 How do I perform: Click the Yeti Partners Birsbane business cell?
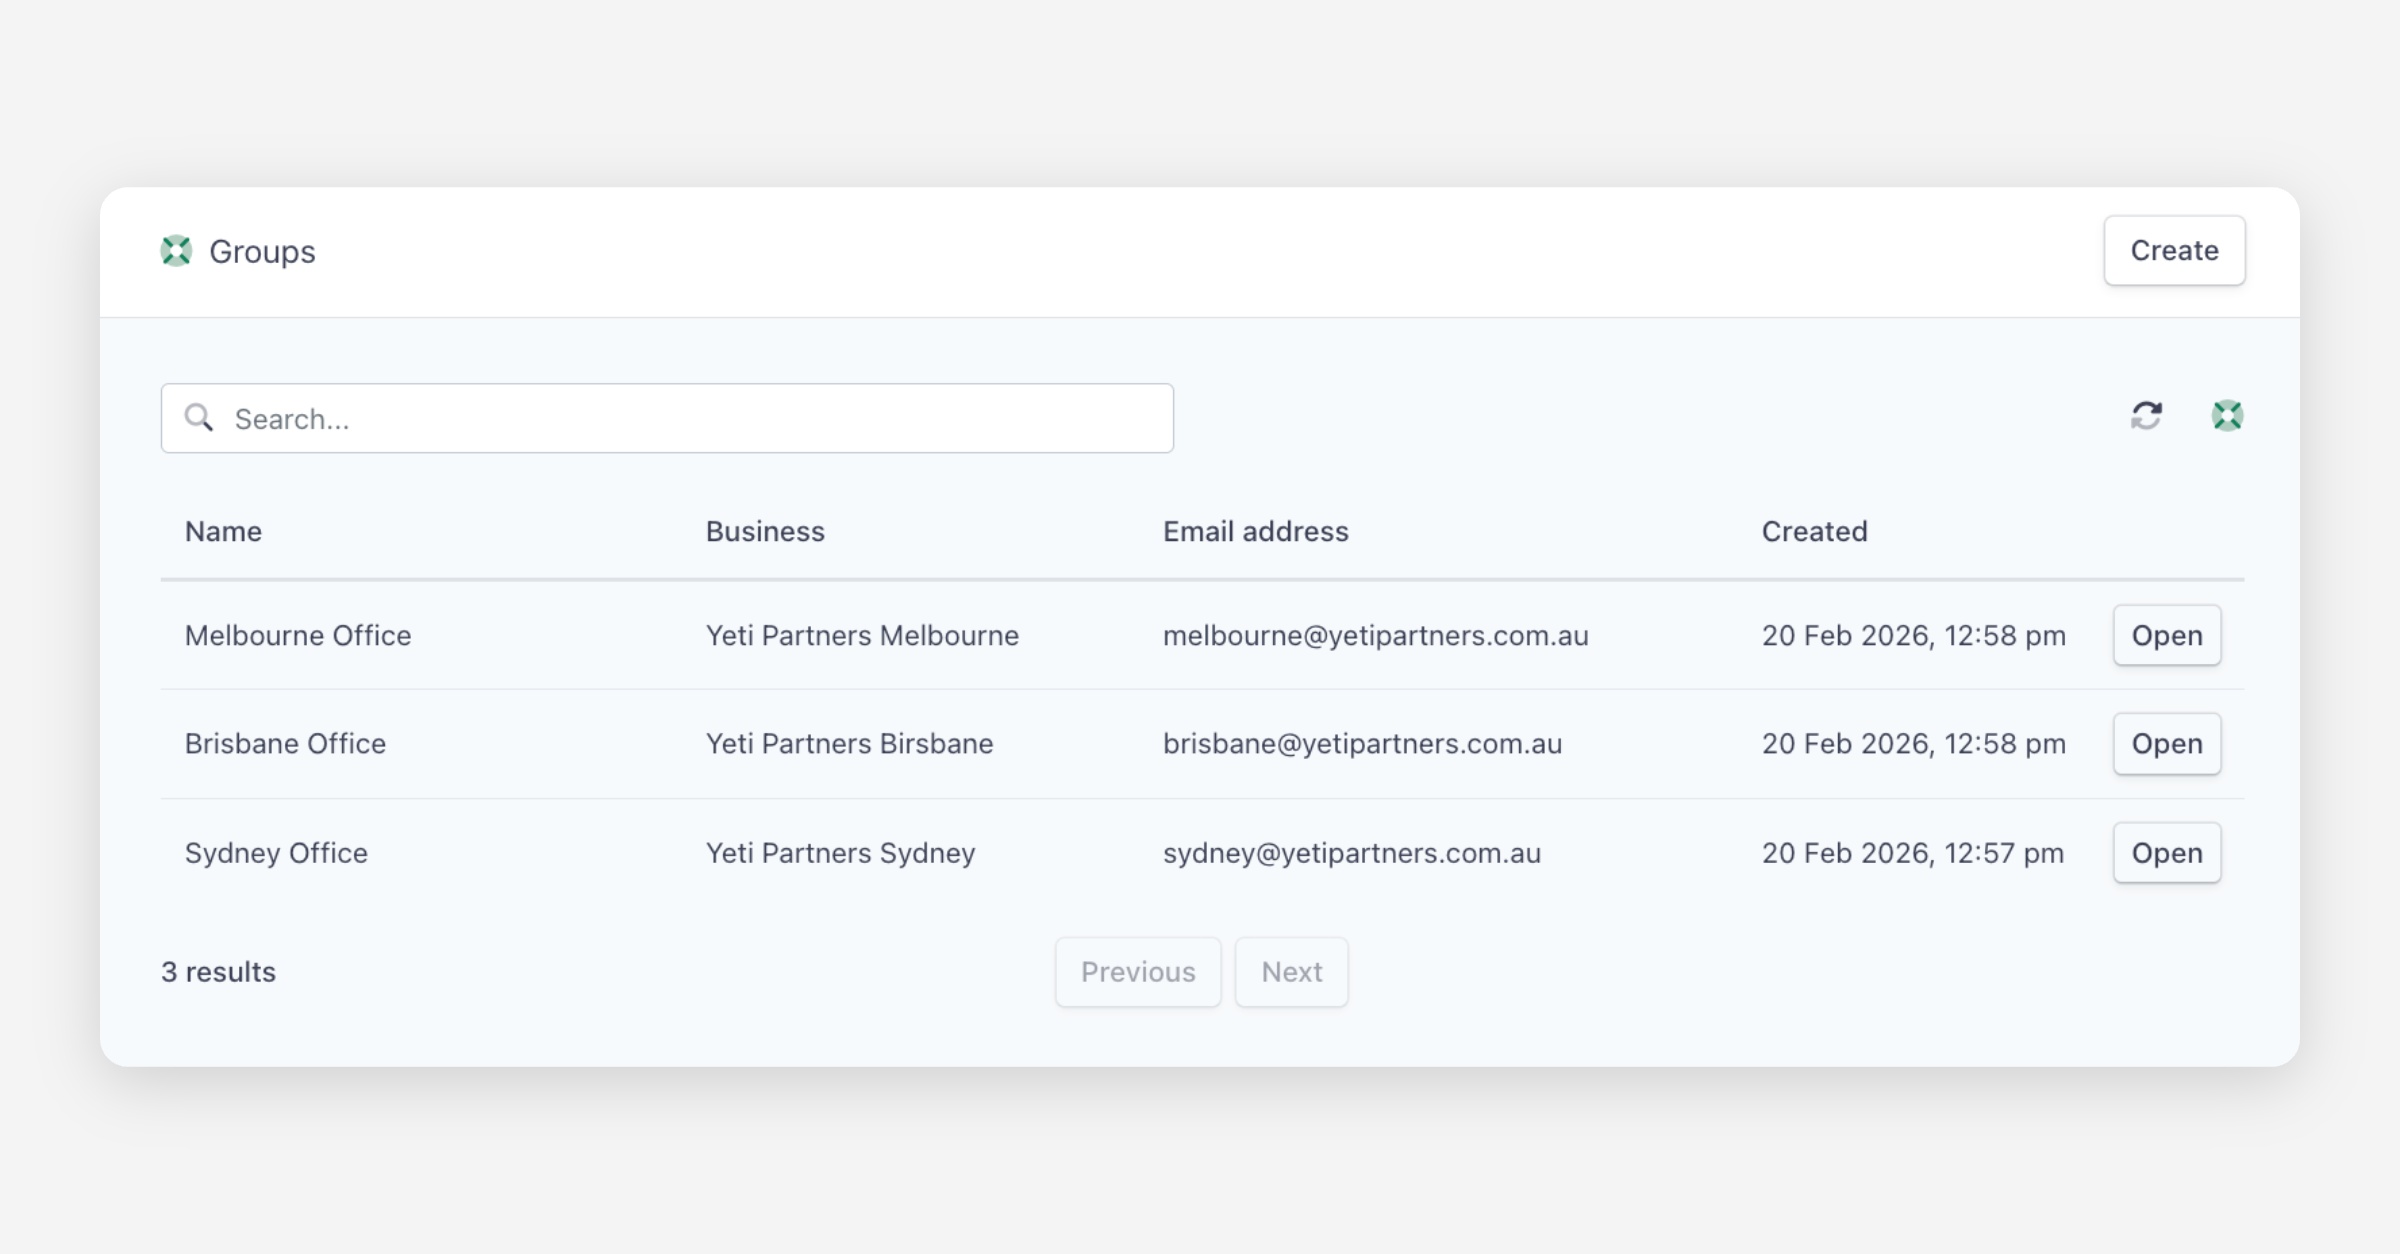point(849,744)
